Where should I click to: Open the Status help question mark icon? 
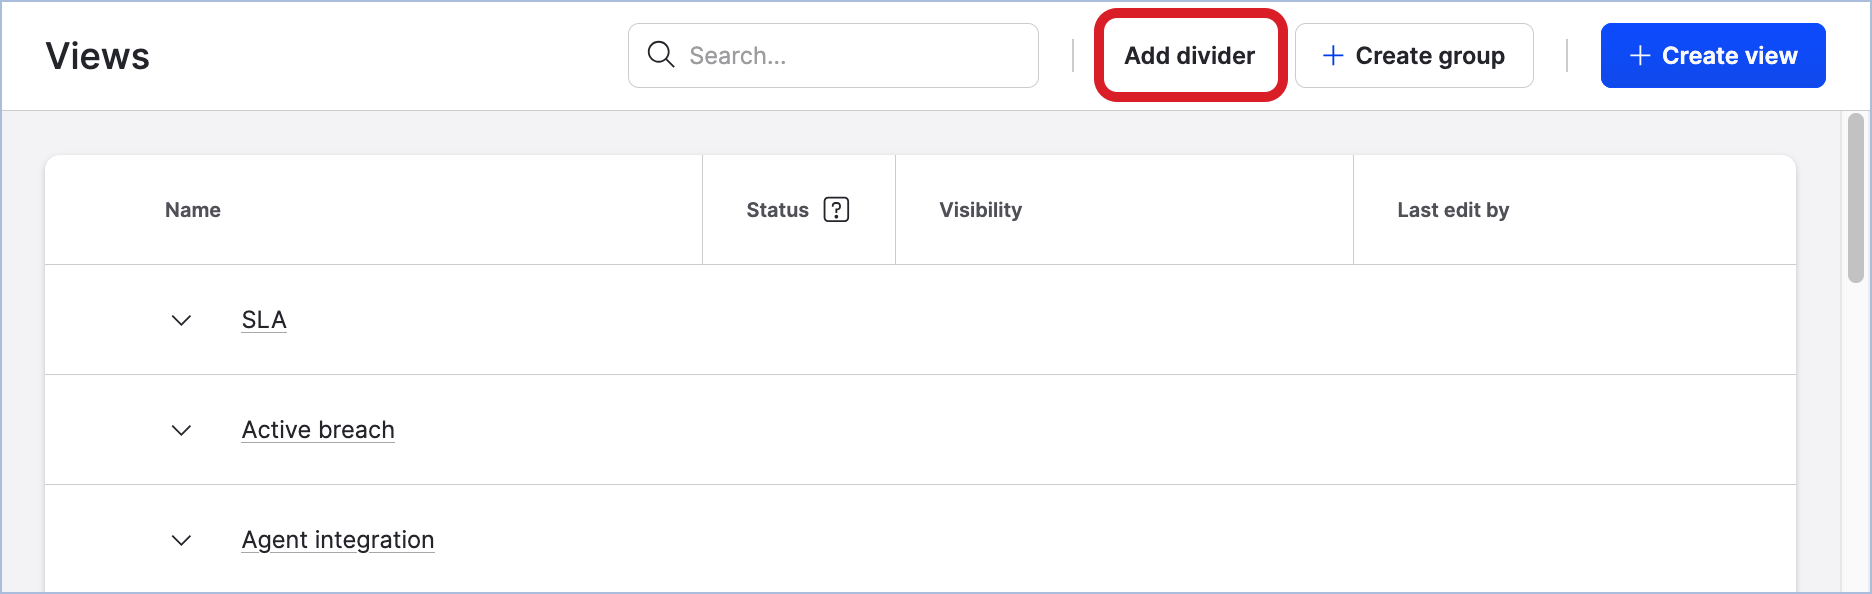click(x=836, y=209)
